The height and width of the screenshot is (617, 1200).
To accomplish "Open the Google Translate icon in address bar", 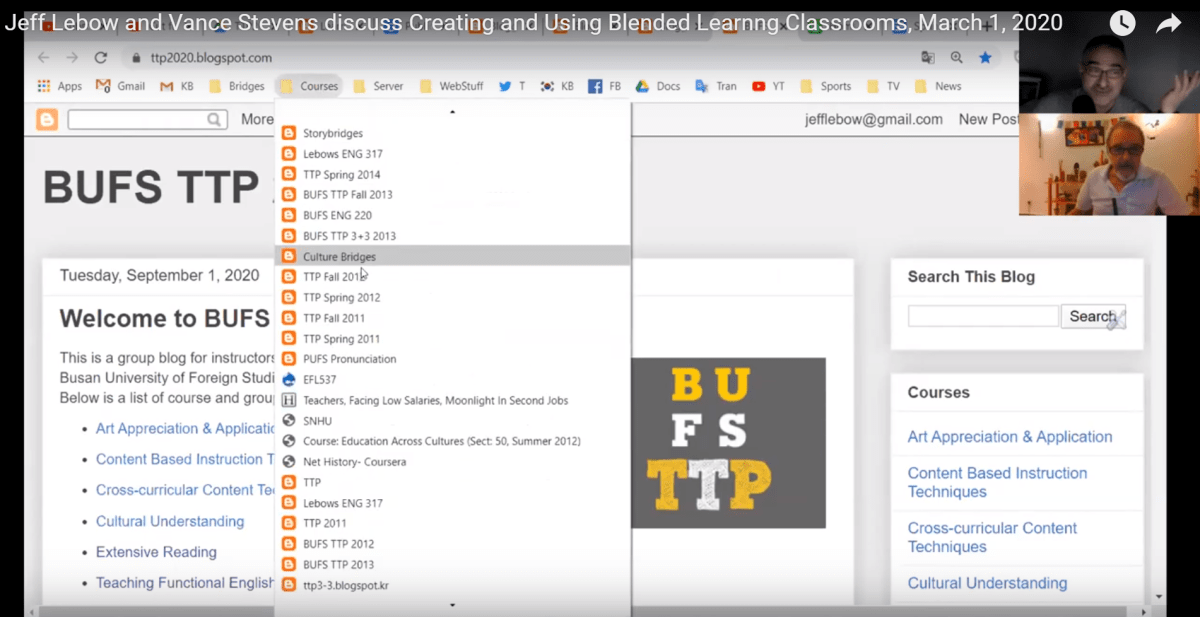I will point(928,58).
